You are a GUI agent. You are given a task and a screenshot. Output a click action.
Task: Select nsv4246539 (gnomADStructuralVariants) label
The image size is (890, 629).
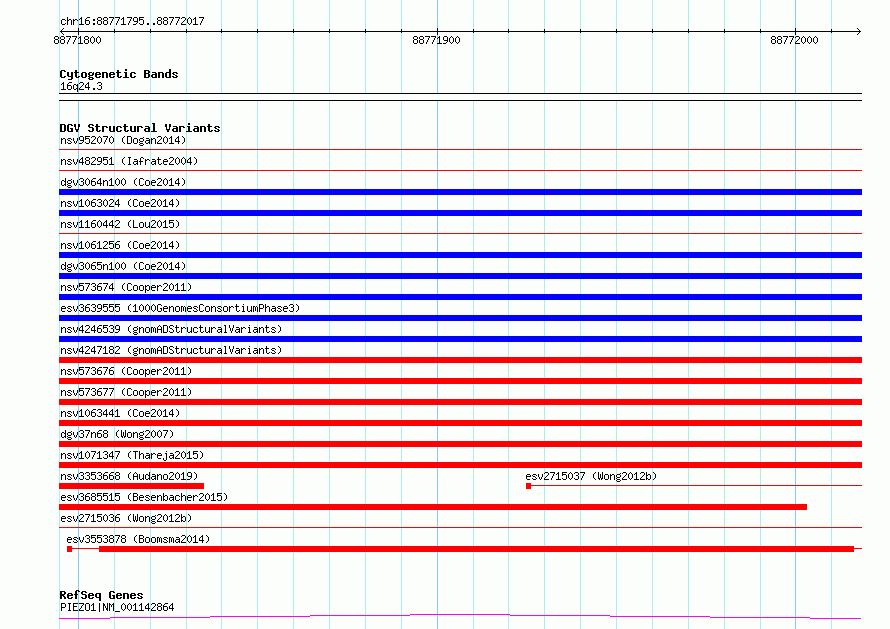click(x=171, y=329)
